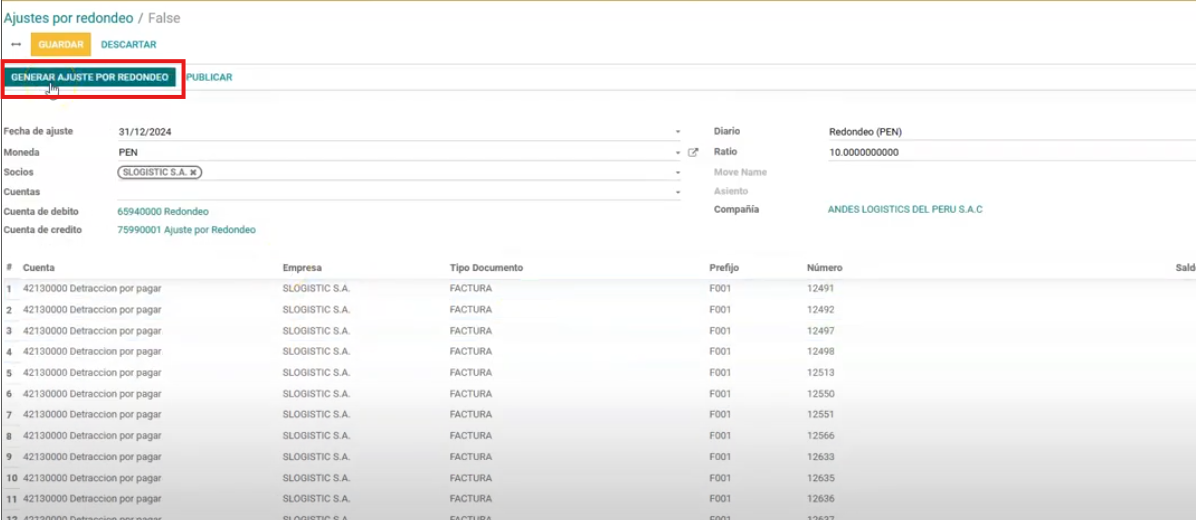Sort table by the Número column header
The height and width of the screenshot is (520, 1196).
point(824,268)
